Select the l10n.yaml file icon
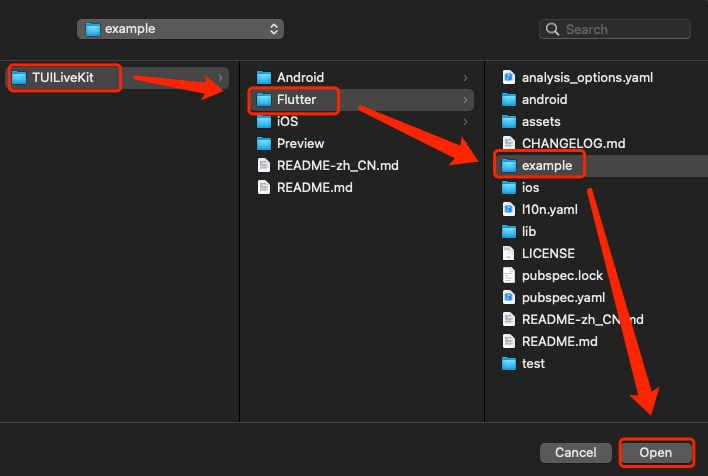 [x=509, y=210]
